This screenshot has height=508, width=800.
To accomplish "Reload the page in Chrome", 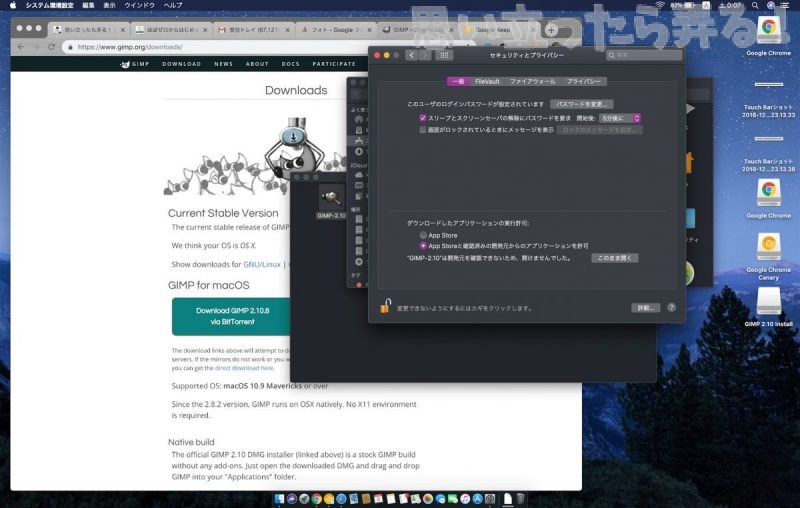I will (52, 47).
